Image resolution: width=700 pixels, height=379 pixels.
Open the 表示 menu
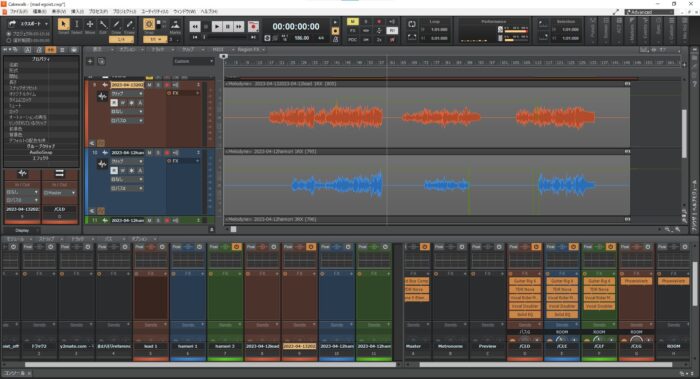click(x=58, y=11)
